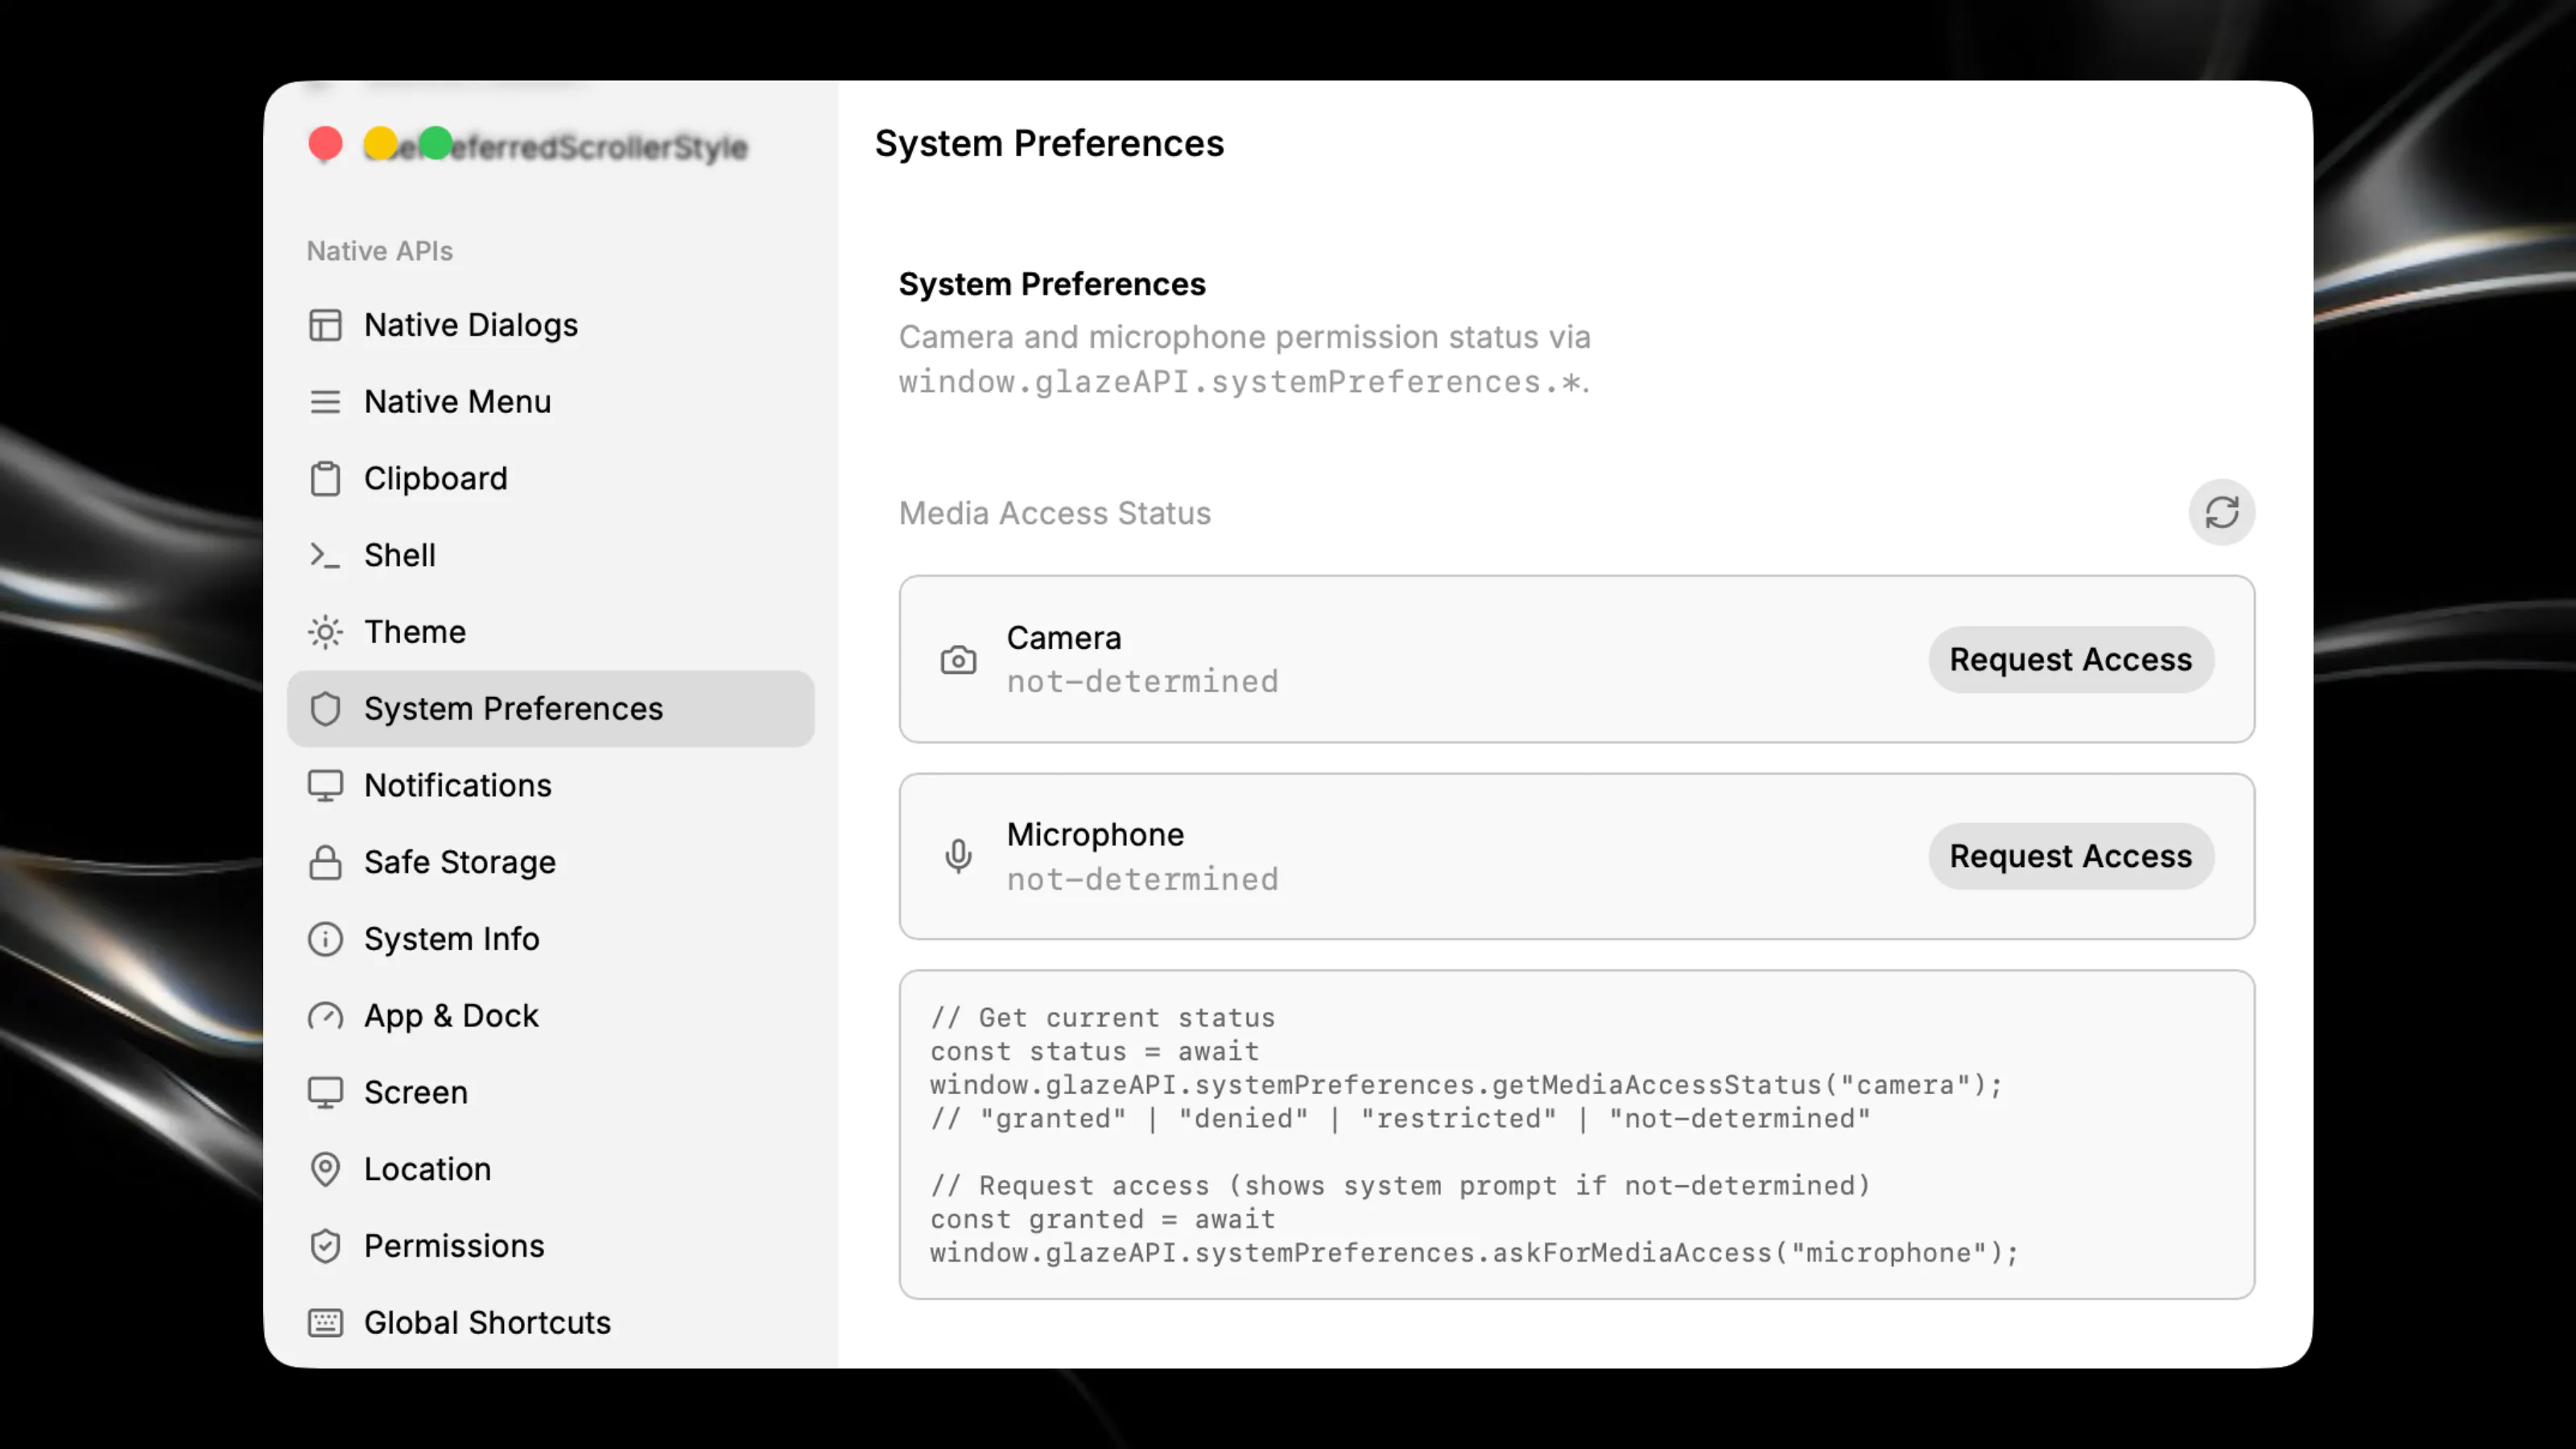Select System Preferences sidebar item
Viewport: 2576px width, 1449px height.
(550, 709)
